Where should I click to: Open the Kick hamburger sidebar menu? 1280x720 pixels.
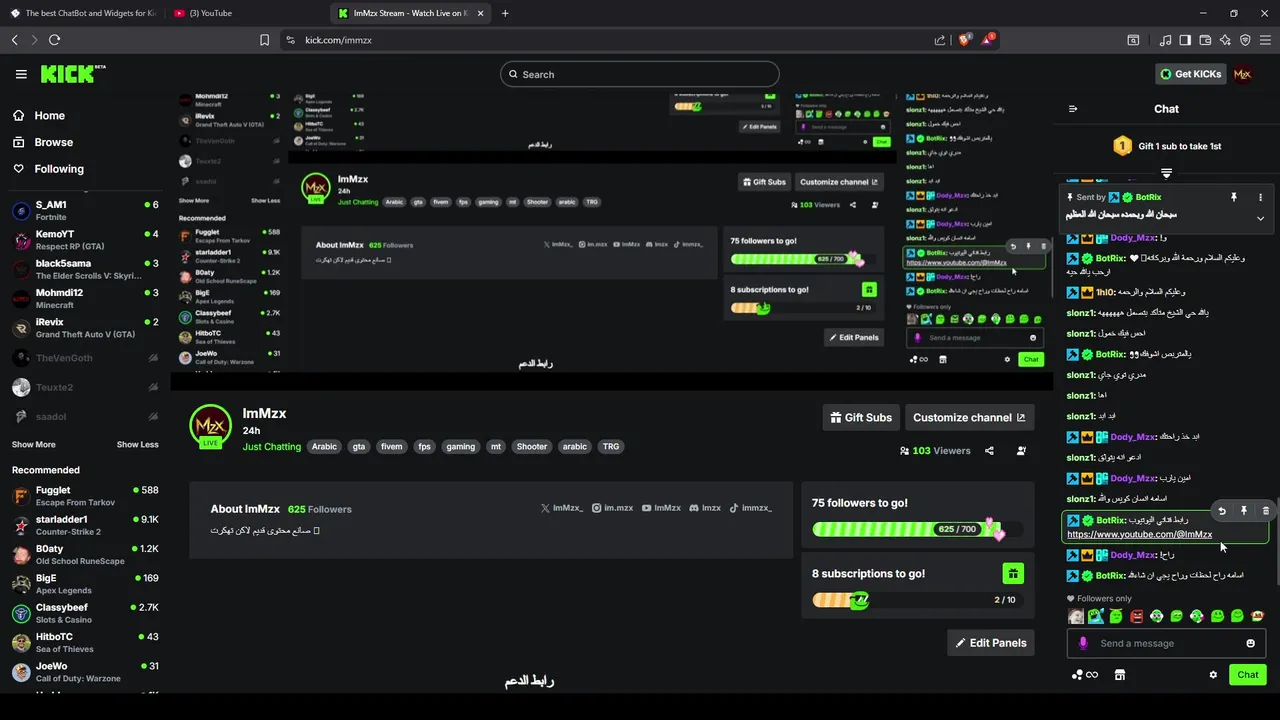coord(21,74)
